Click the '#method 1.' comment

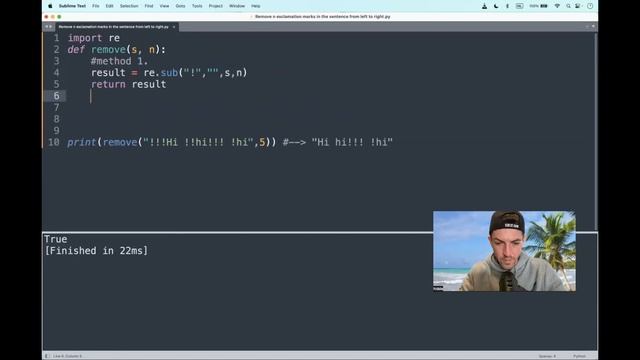pyautogui.click(x=119, y=61)
